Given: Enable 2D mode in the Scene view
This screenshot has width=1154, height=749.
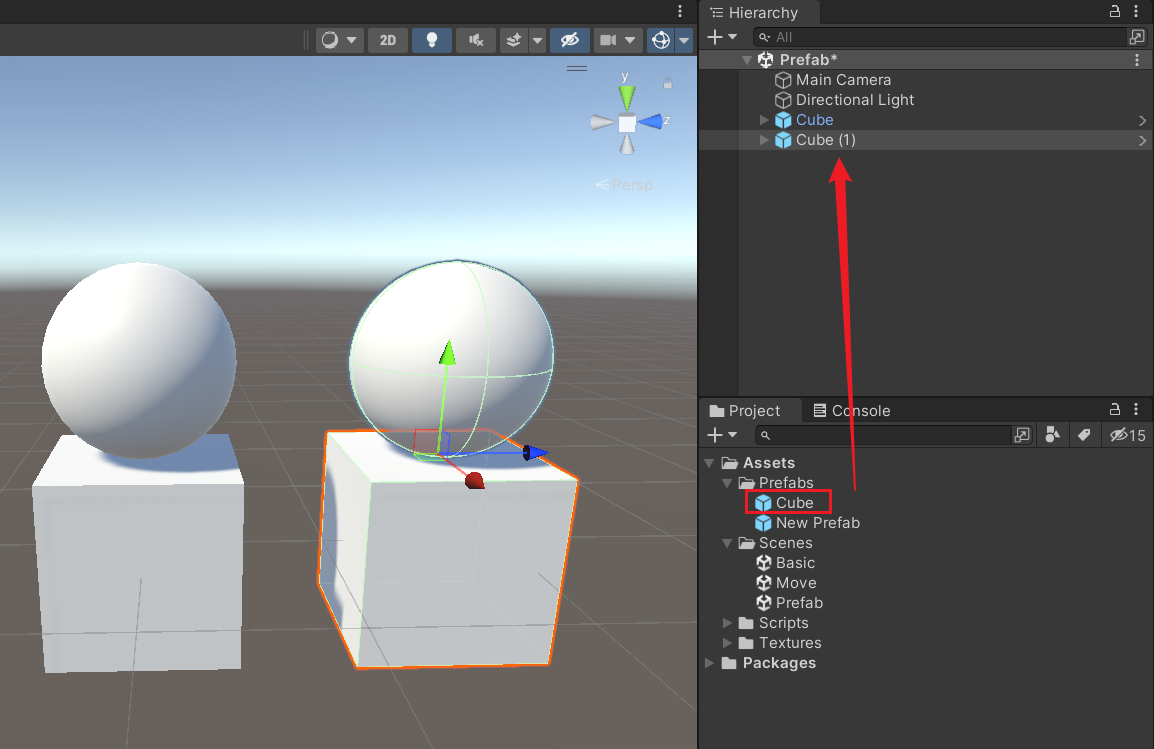Looking at the screenshot, I should [387, 40].
